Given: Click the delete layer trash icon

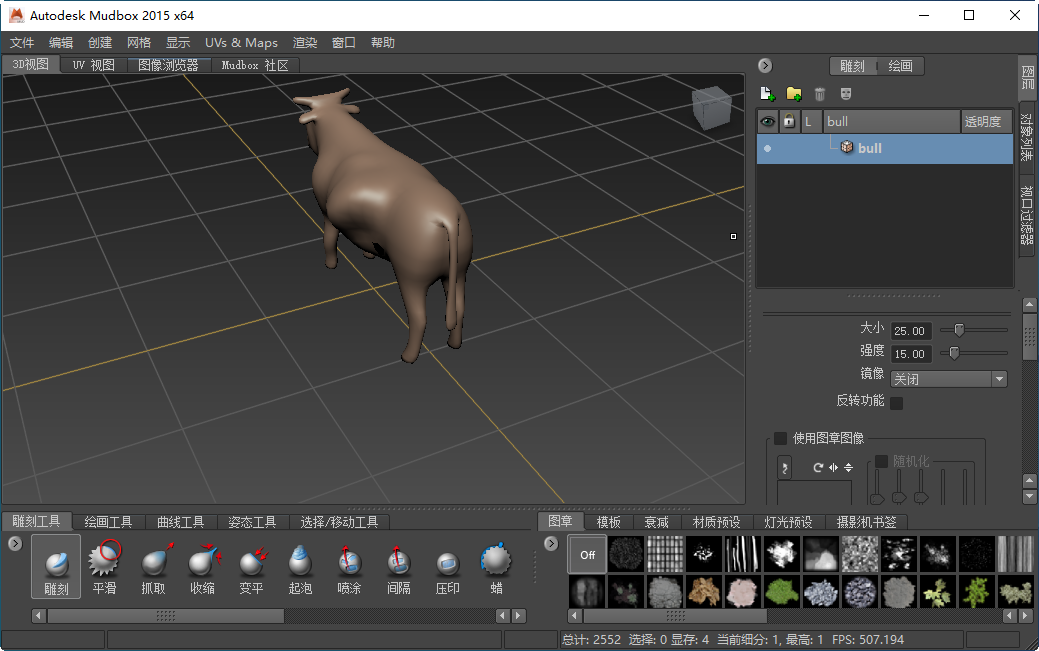Looking at the screenshot, I should (820, 94).
